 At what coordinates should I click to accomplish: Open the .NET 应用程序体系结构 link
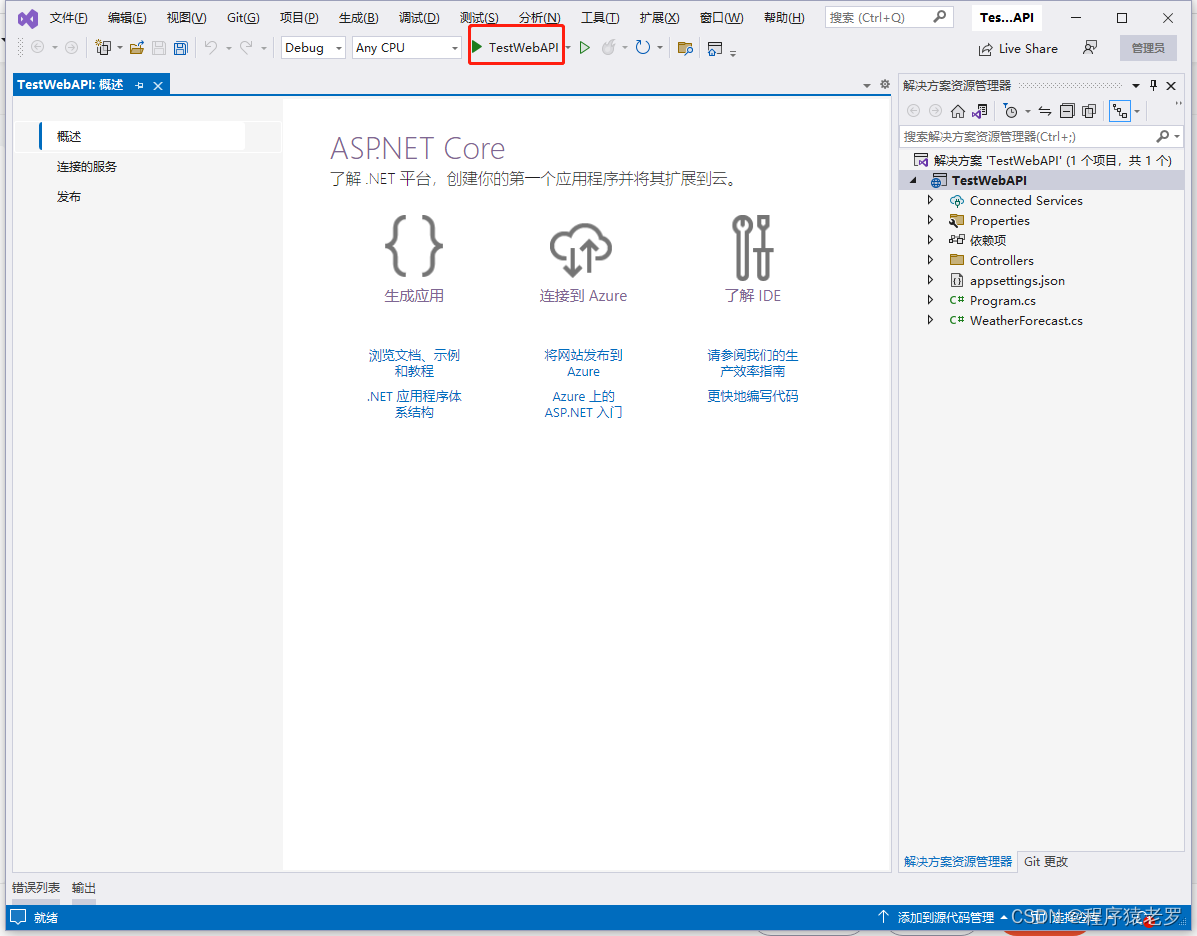pos(414,404)
